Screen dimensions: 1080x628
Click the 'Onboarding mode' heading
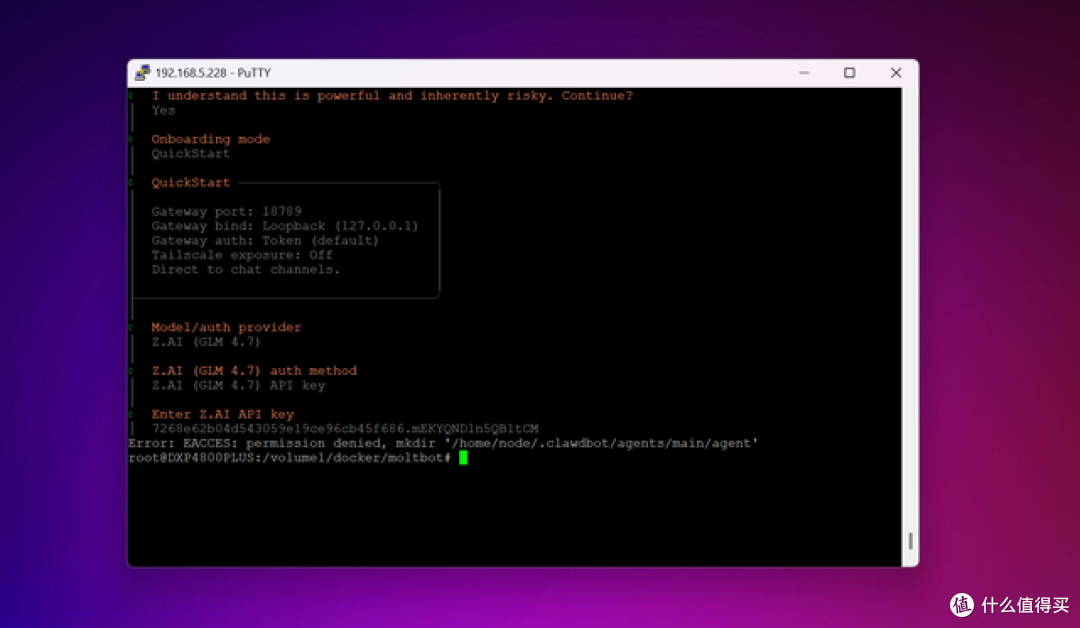(x=211, y=139)
